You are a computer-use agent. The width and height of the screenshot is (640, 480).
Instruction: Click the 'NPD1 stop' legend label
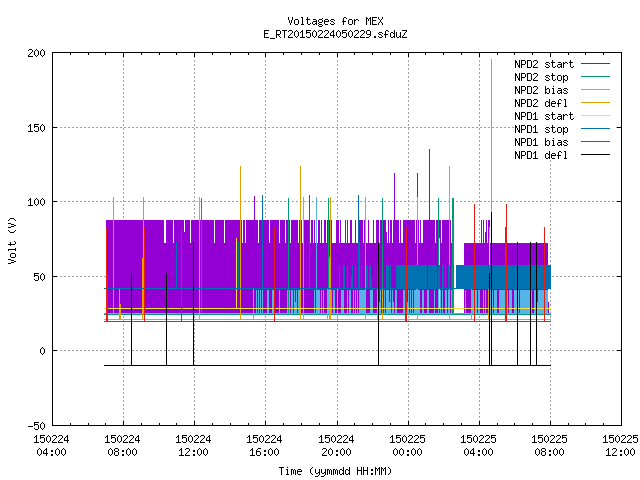541,129
